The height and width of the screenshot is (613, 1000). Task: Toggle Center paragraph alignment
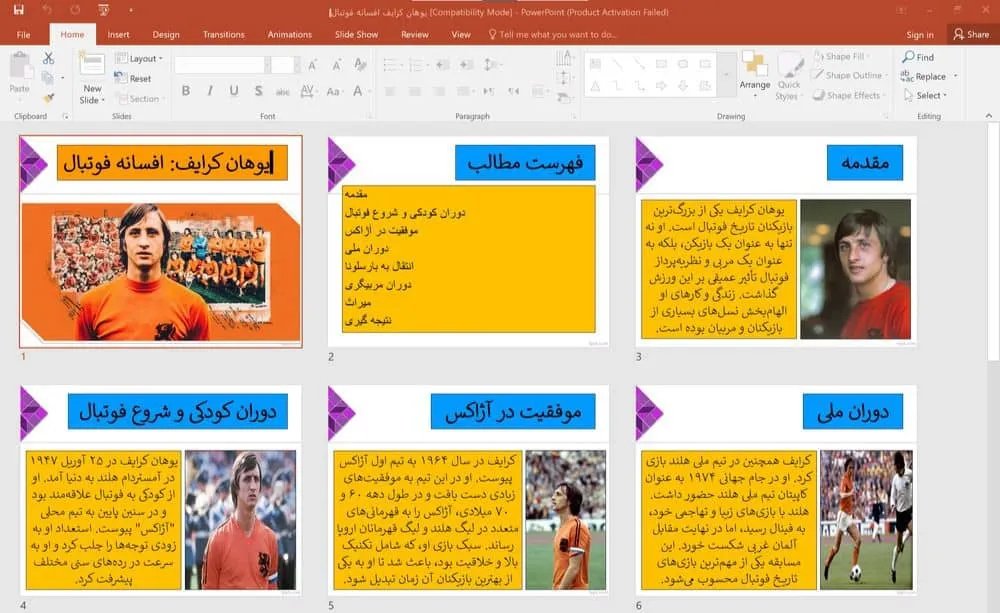(x=415, y=91)
